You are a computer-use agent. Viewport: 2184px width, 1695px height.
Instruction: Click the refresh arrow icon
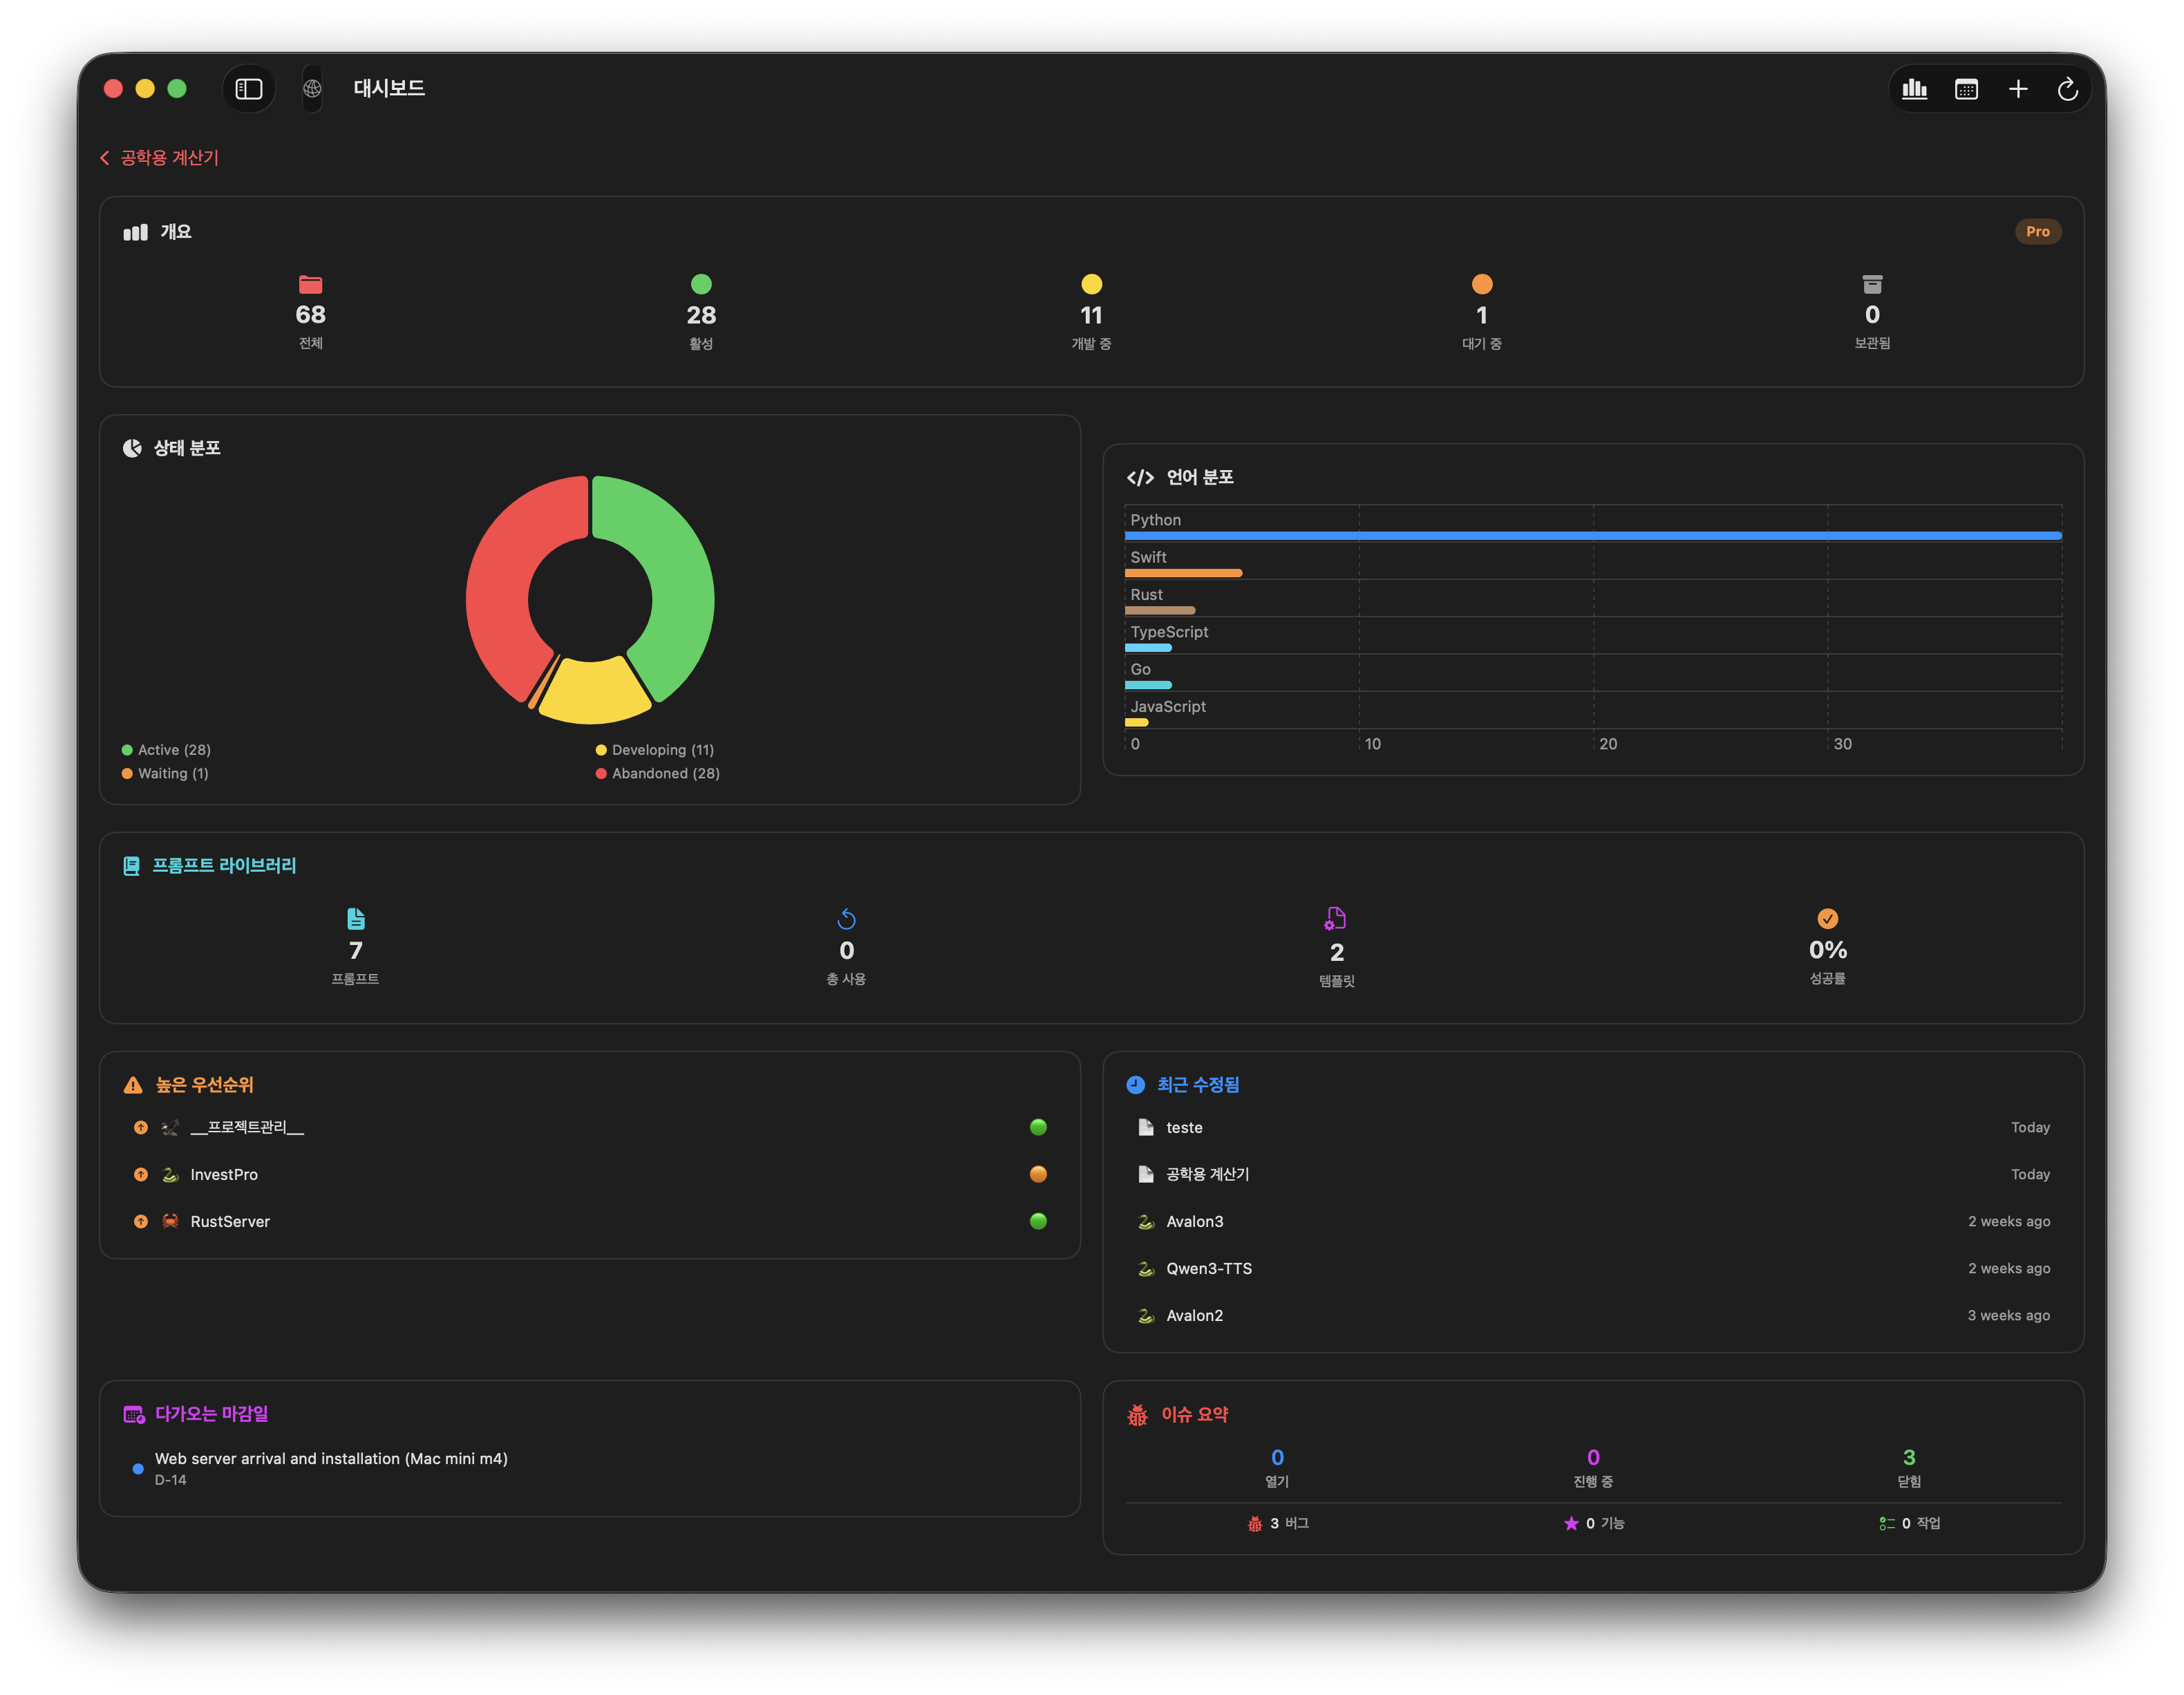[x=2068, y=89]
